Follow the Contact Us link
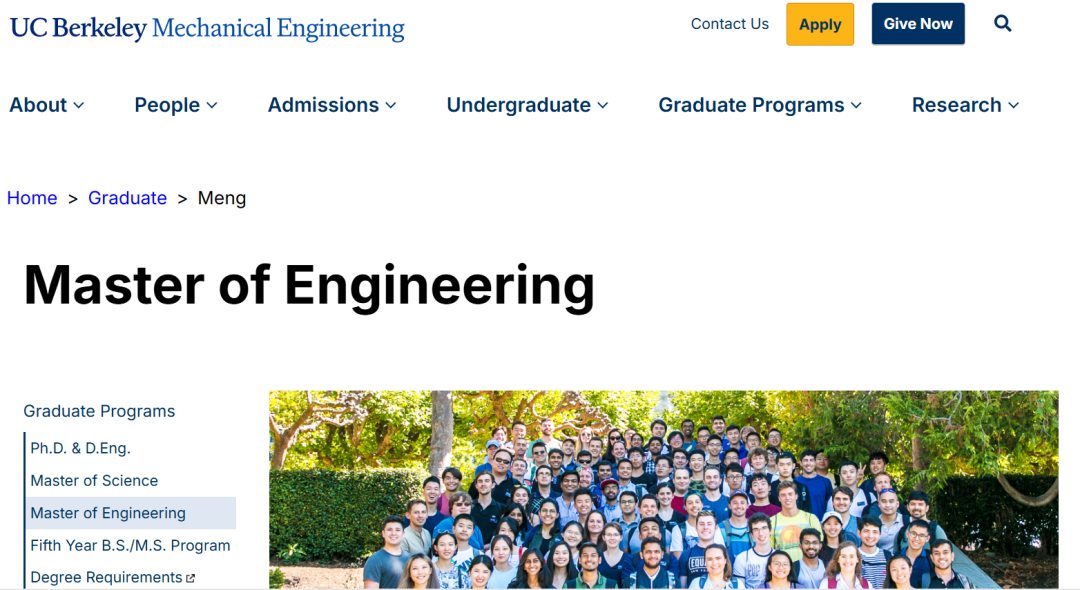Screen dimensions: 1080x590 pyautogui.click(x=729, y=24)
